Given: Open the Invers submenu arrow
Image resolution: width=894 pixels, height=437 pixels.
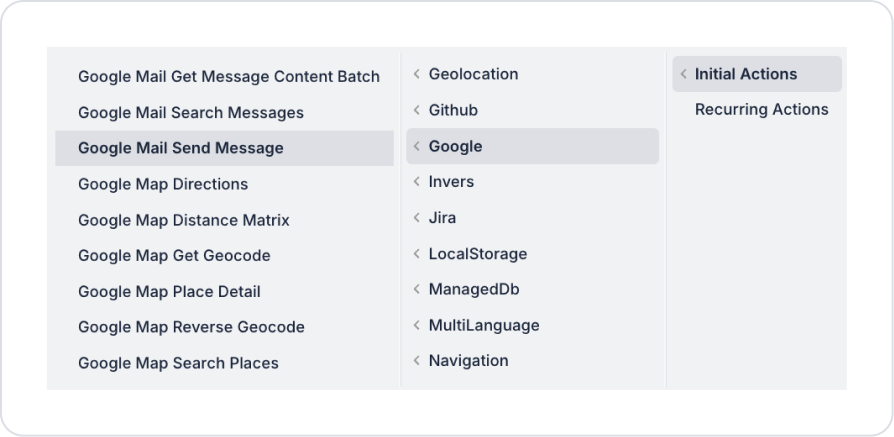Looking at the screenshot, I should tap(417, 182).
